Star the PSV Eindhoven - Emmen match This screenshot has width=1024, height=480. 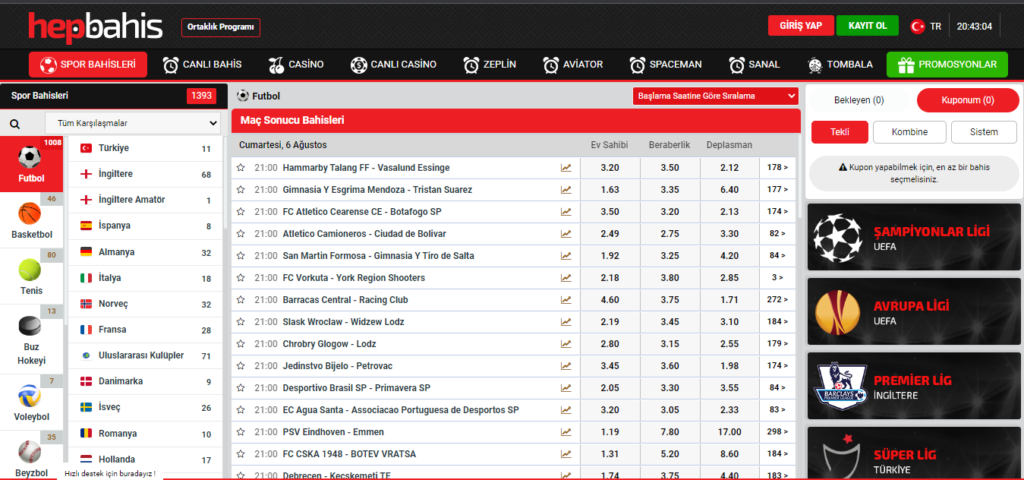pyautogui.click(x=241, y=431)
